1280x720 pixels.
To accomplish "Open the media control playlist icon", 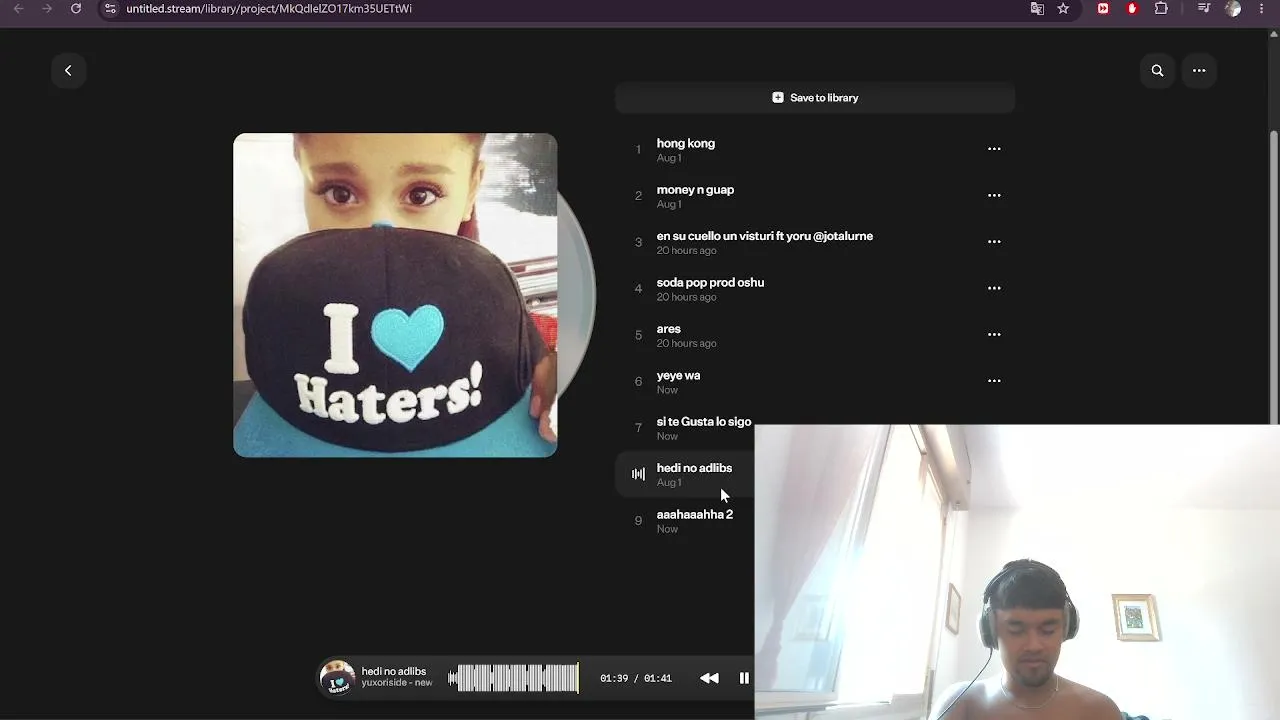I will [x=1204, y=8].
